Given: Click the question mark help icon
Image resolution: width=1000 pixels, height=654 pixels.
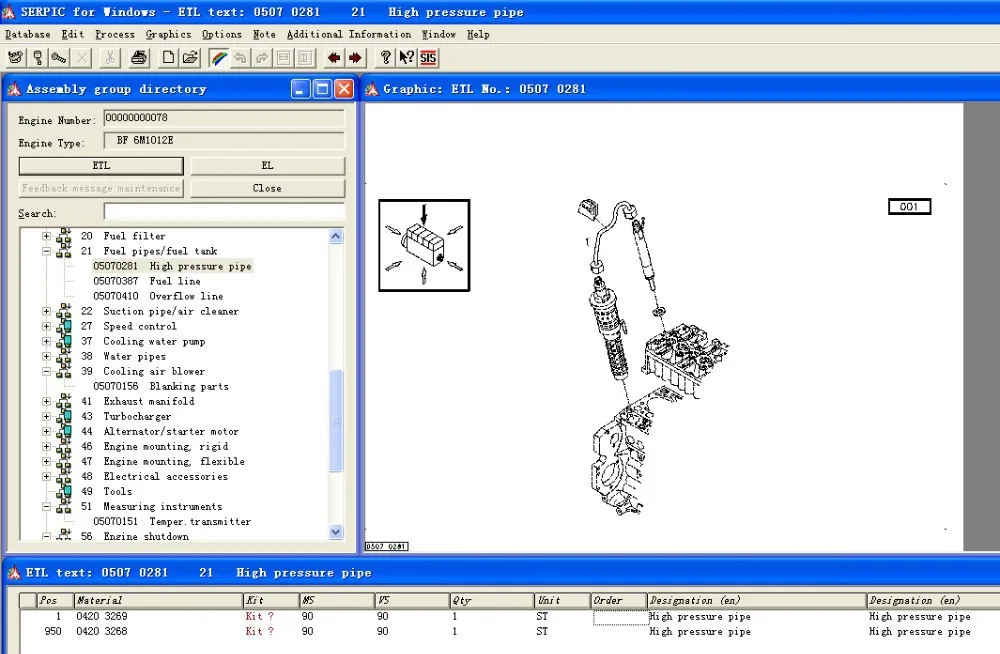Looking at the screenshot, I should pos(385,58).
